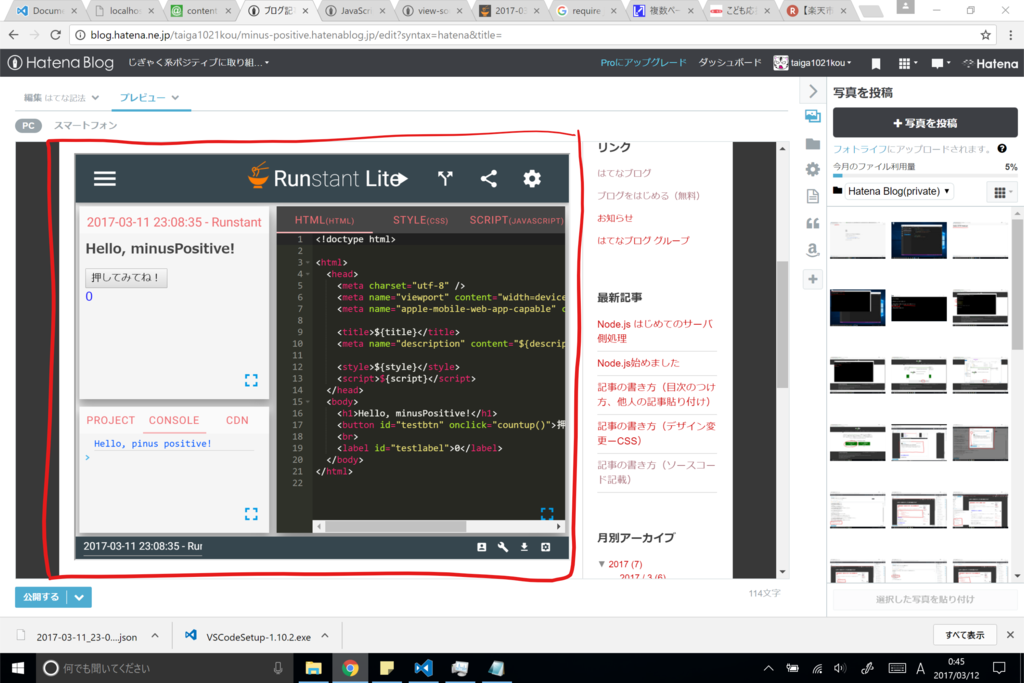Click the rightmost square settings icon in Runstant footer
1024x683 pixels.
coord(545,547)
